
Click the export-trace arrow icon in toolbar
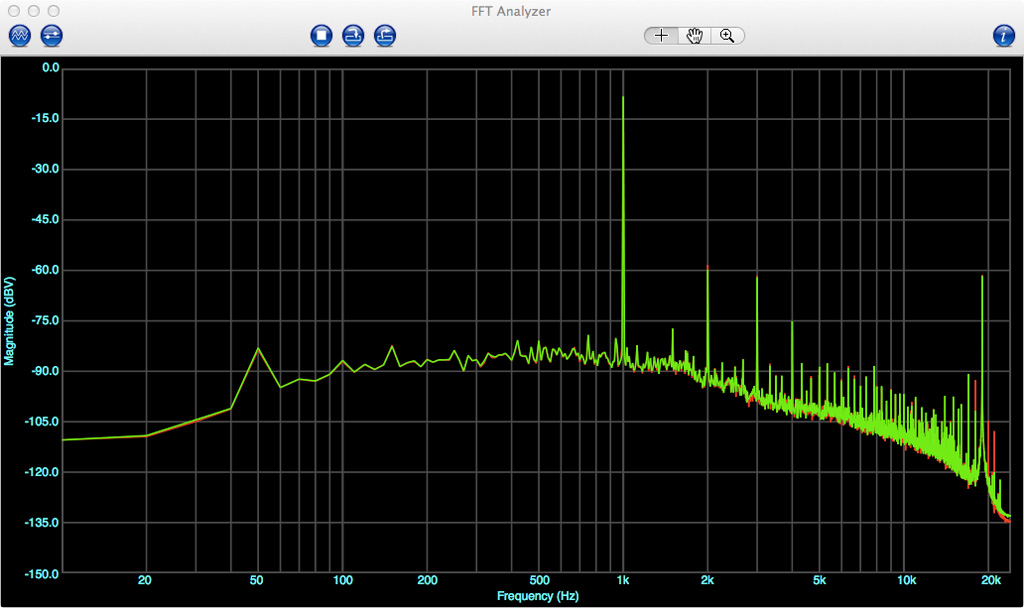385,36
